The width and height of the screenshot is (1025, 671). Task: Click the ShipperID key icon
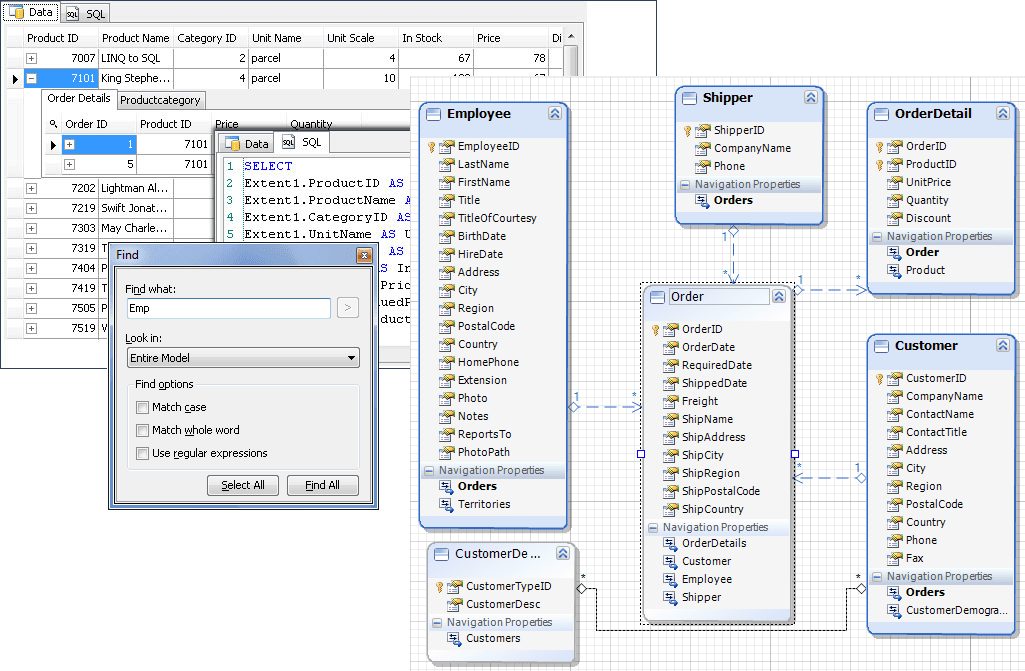click(x=688, y=131)
